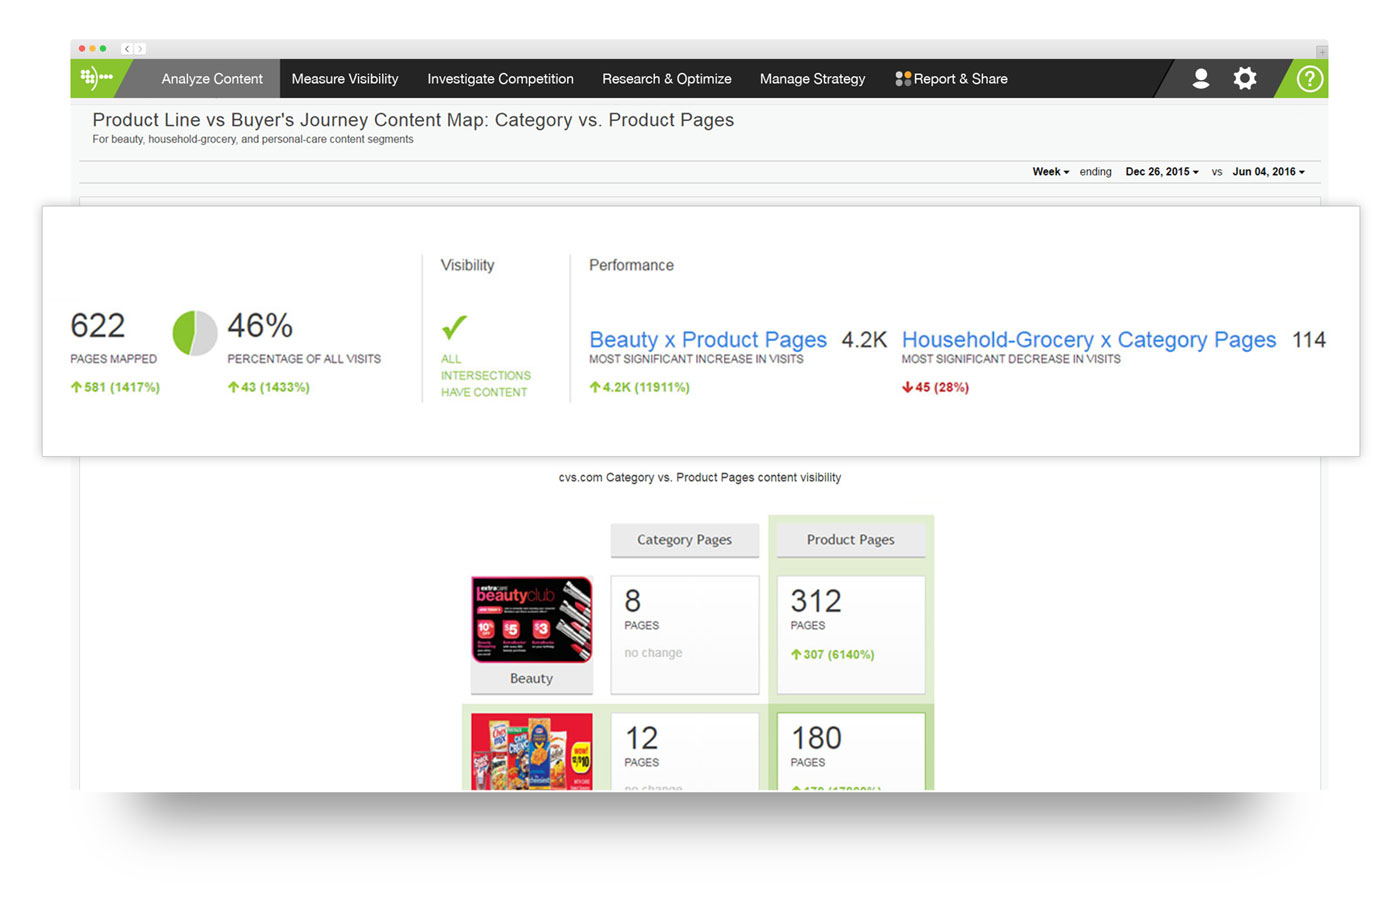Open the Analyze Content menu

(212, 78)
